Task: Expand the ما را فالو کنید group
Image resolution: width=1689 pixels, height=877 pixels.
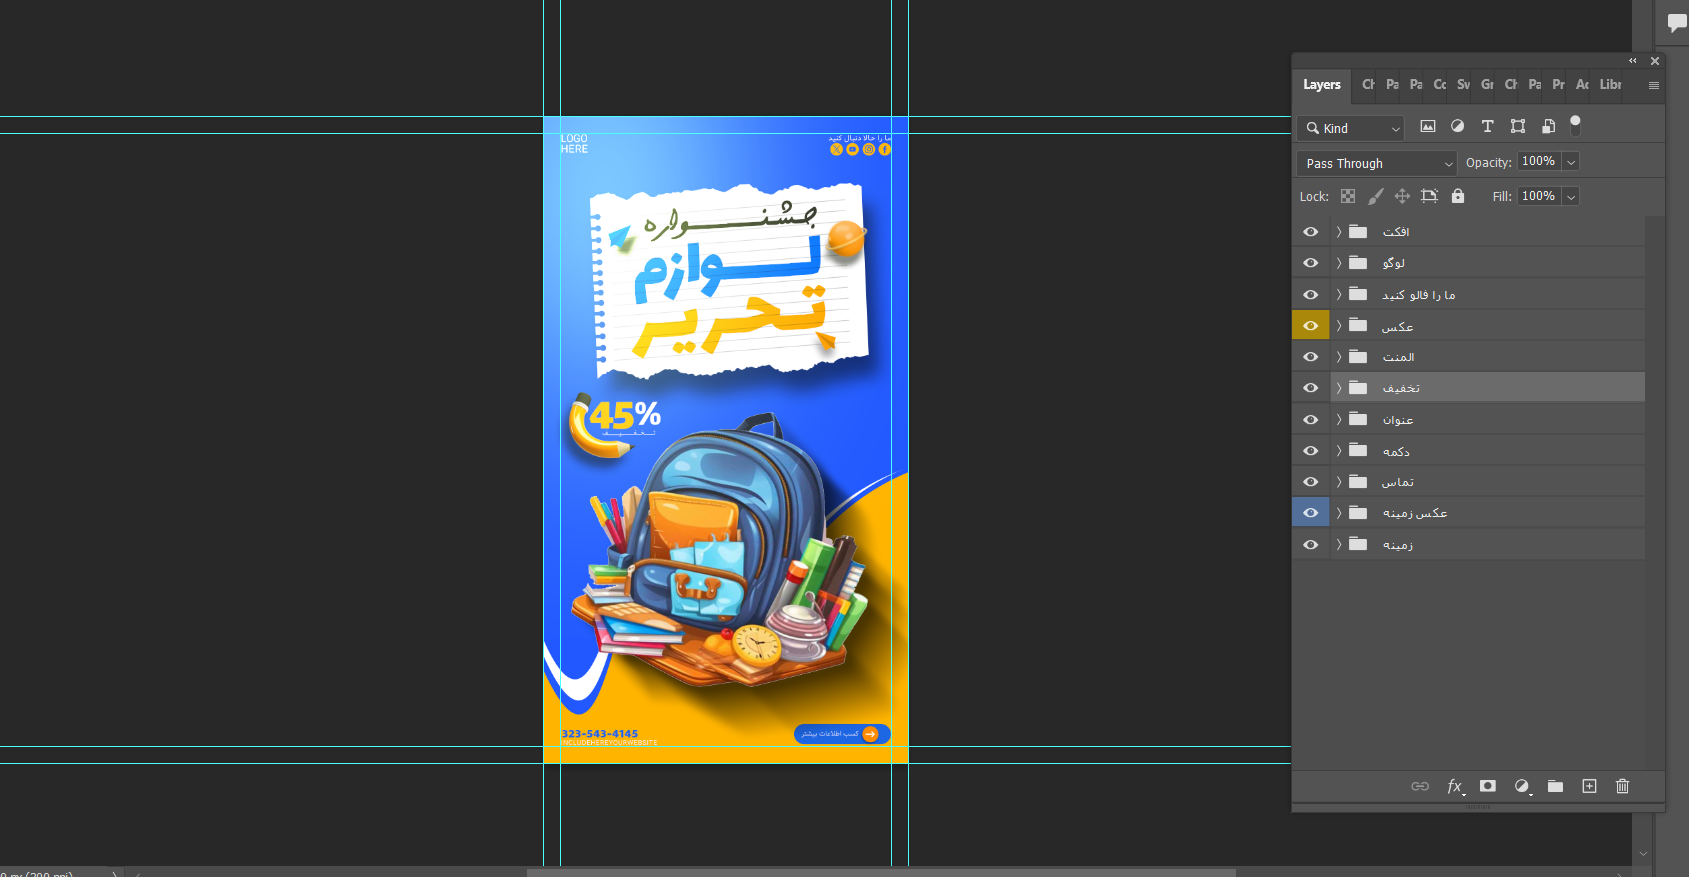Action: coord(1339,294)
